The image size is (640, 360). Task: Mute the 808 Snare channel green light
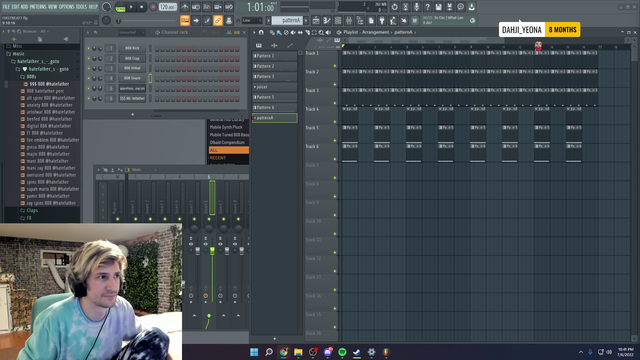(x=89, y=78)
